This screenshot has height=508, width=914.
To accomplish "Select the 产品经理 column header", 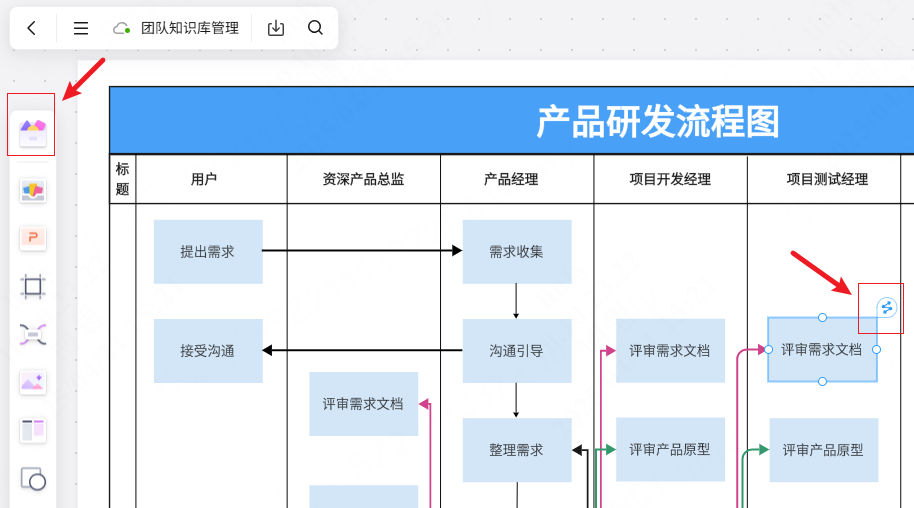I will click(x=517, y=179).
